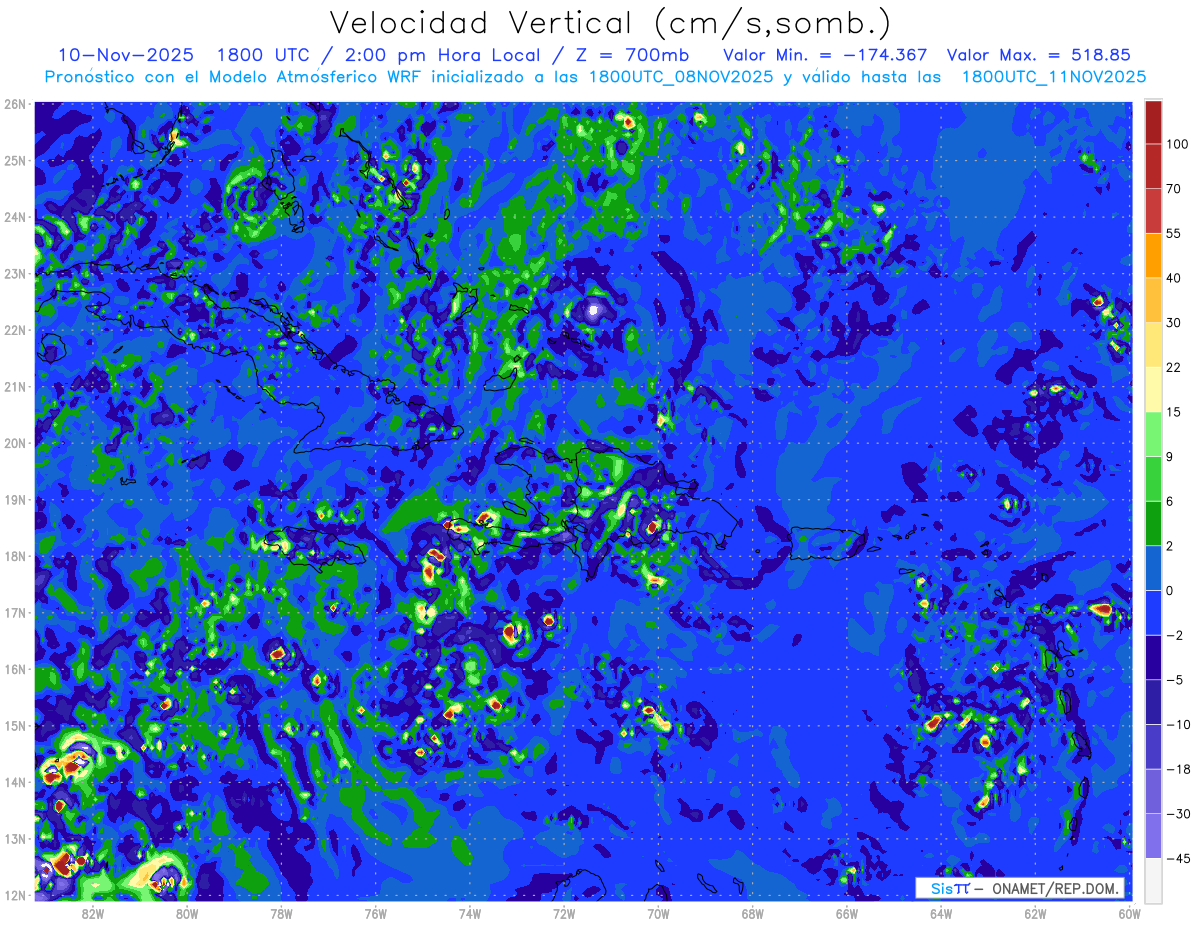Click colorbar label '-18'
This screenshot has width=1200, height=927.
coord(1177,768)
